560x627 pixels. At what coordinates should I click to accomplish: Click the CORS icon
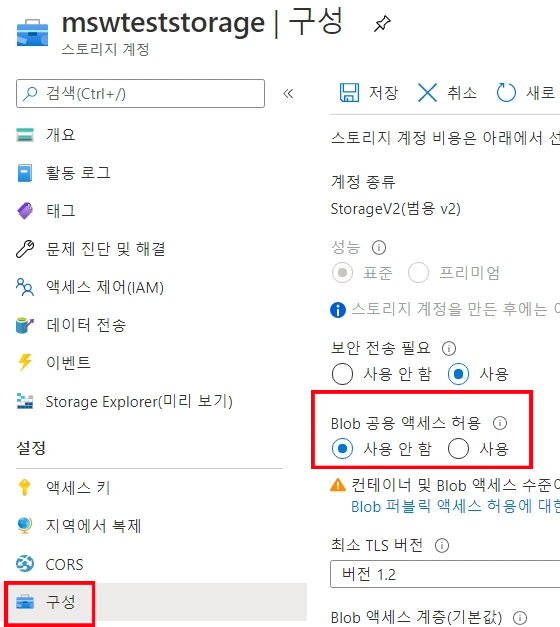tap(25, 564)
